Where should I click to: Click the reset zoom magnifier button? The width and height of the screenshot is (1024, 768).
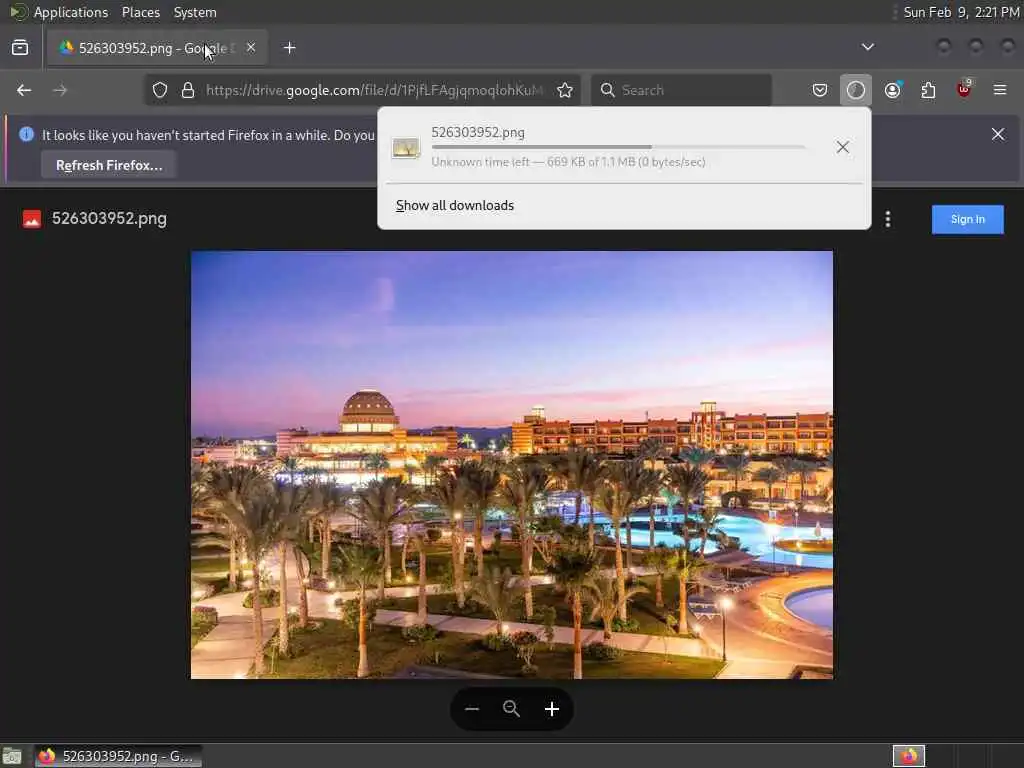(511, 709)
